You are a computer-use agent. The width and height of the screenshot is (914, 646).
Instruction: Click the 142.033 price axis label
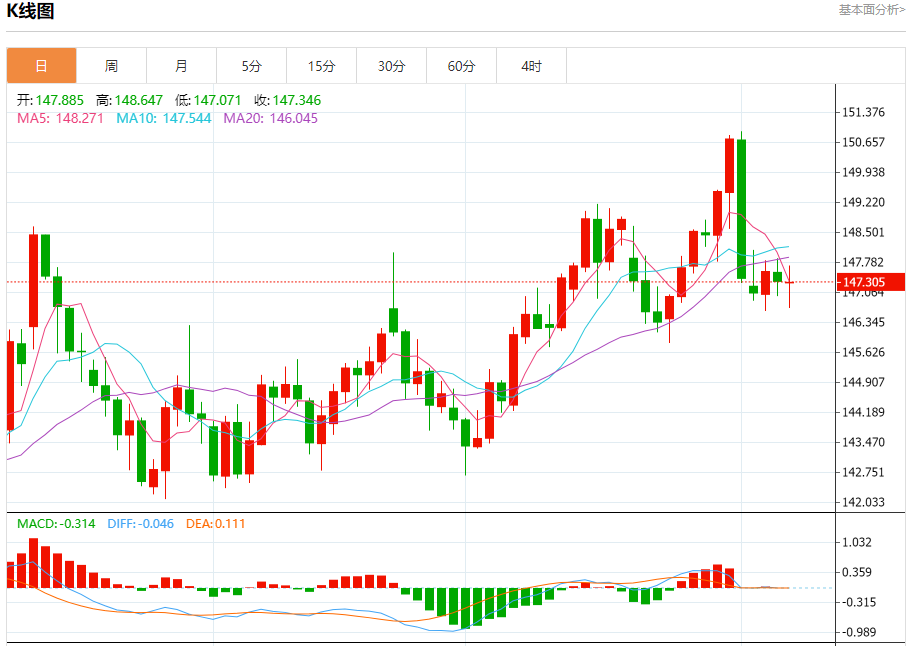863,502
